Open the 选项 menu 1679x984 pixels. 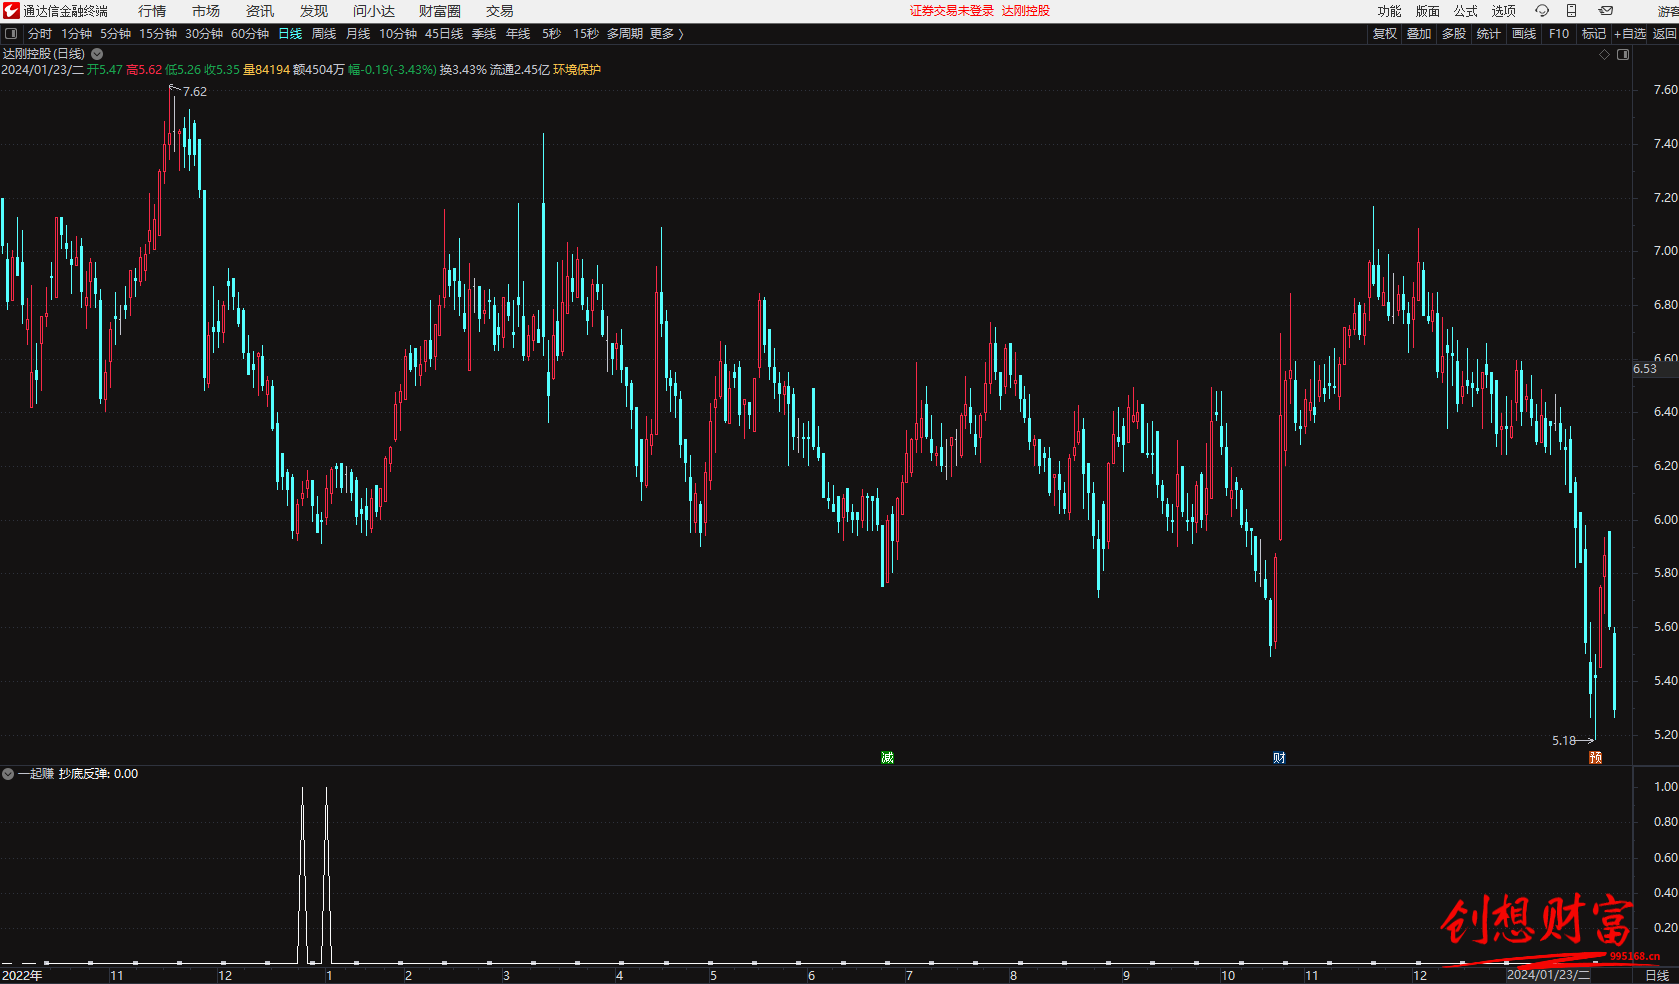[1504, 11]
